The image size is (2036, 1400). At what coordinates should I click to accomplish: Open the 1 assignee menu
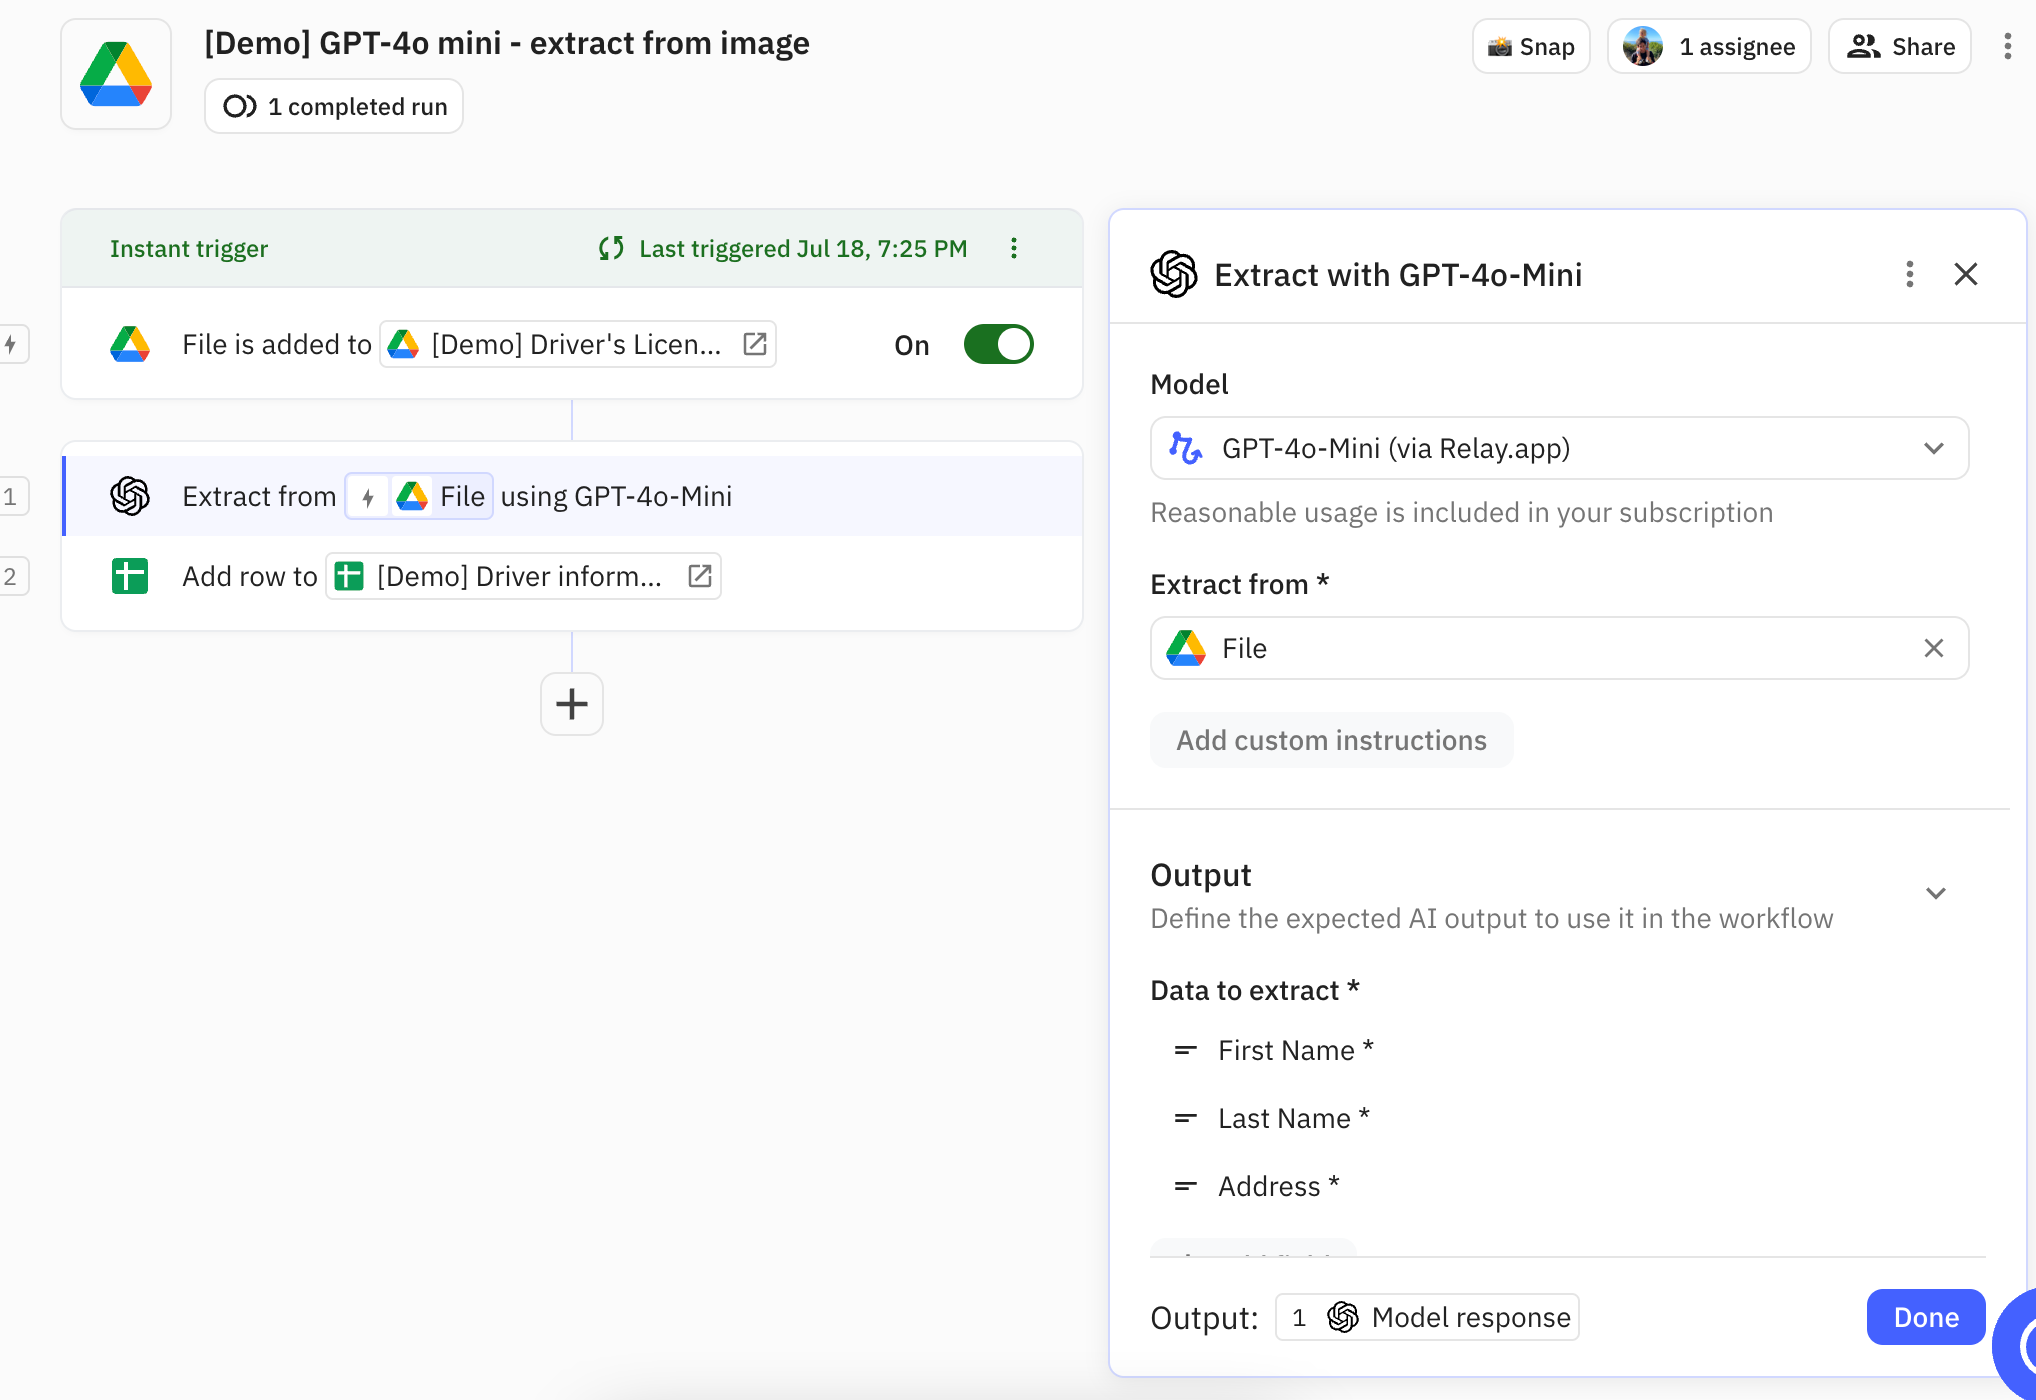[x=1709, y=46]
